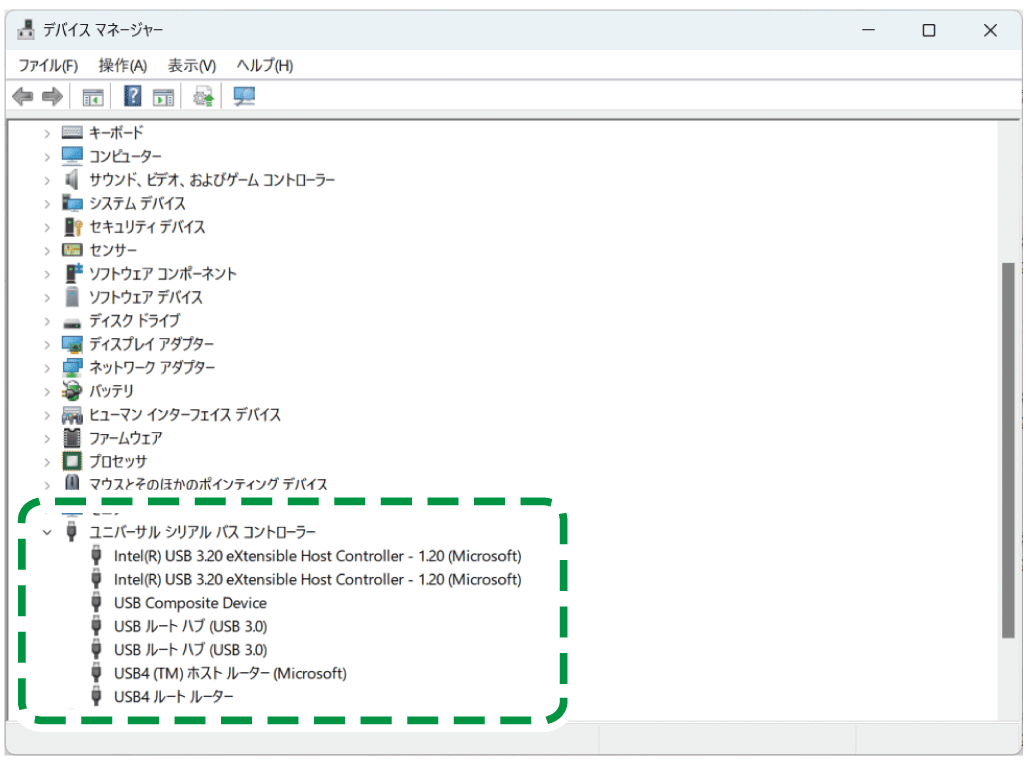Click the icon next to プロセッサ
The height and width of the screenshot is (760, 1028).
click(72, 461)
